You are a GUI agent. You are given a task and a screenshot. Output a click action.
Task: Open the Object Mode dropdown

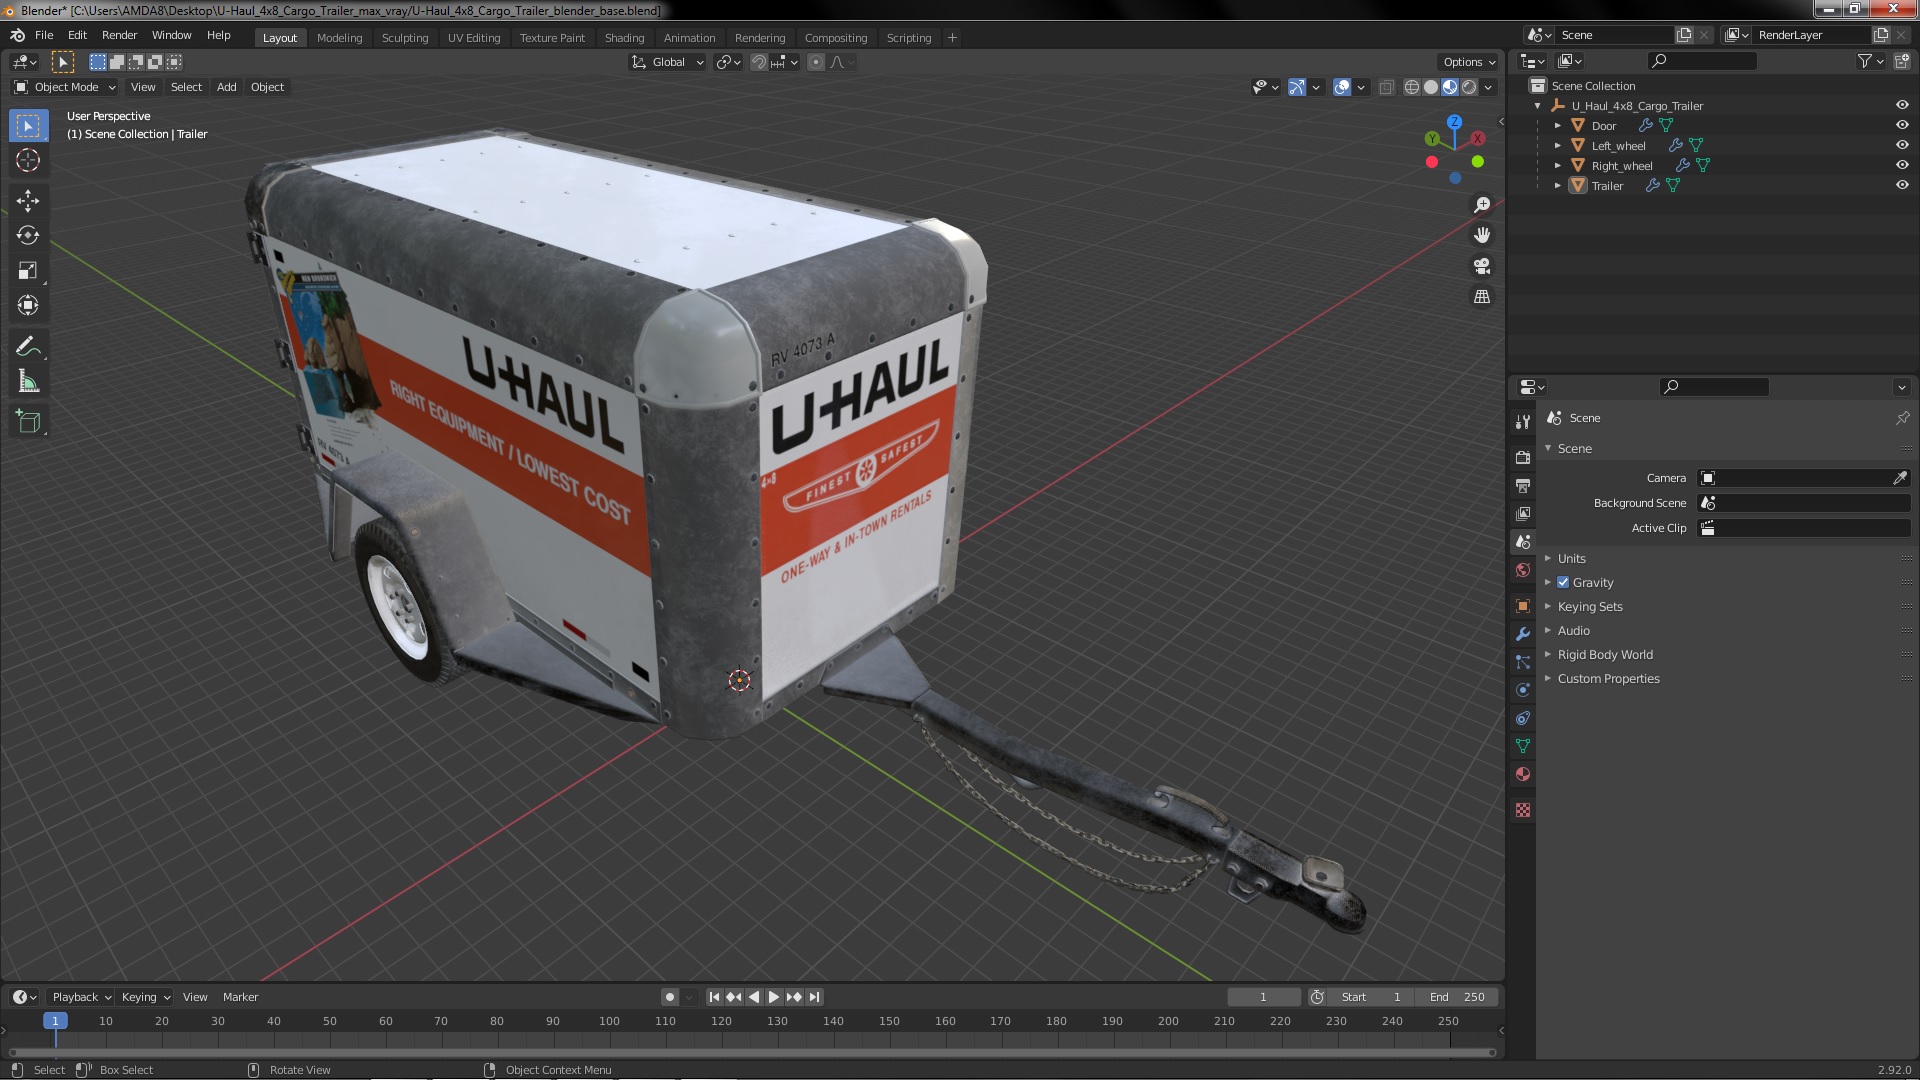pos(65,87)
